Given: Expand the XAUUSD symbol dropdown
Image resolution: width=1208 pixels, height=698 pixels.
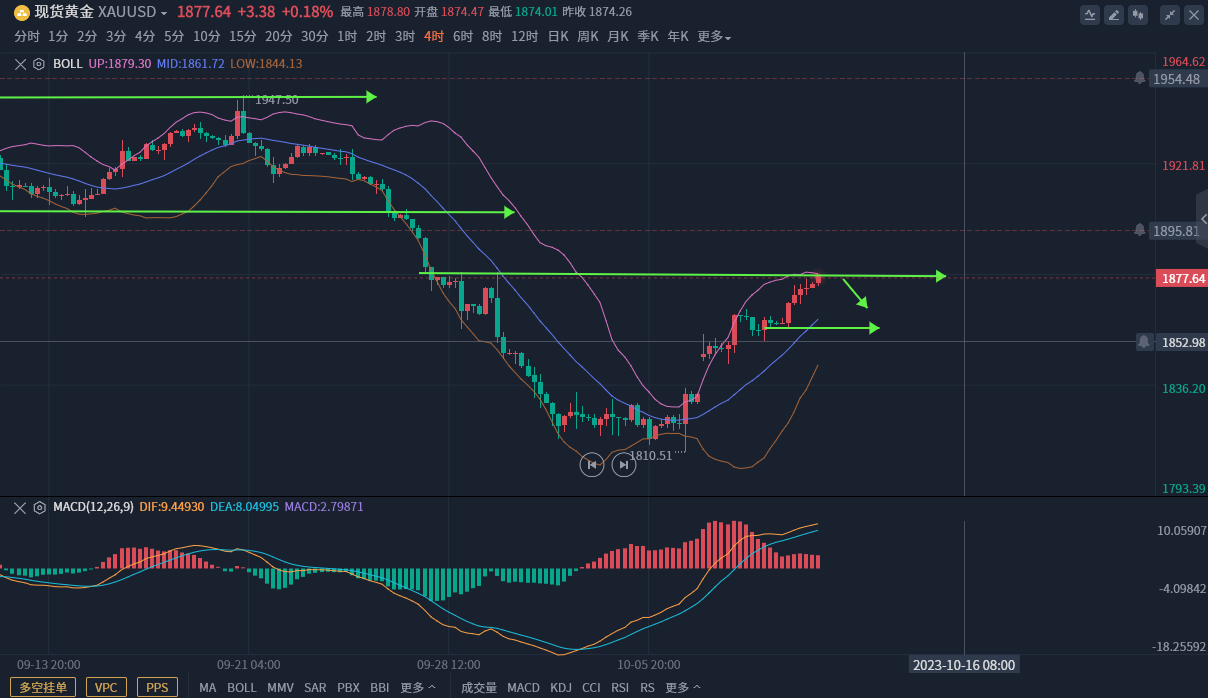Looking at the screenshot, I should [x=164, y=13].
